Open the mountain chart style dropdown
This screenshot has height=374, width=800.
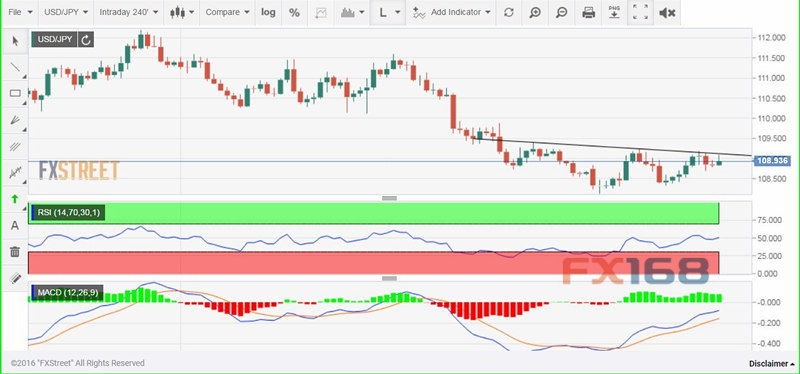coord(352,12)
